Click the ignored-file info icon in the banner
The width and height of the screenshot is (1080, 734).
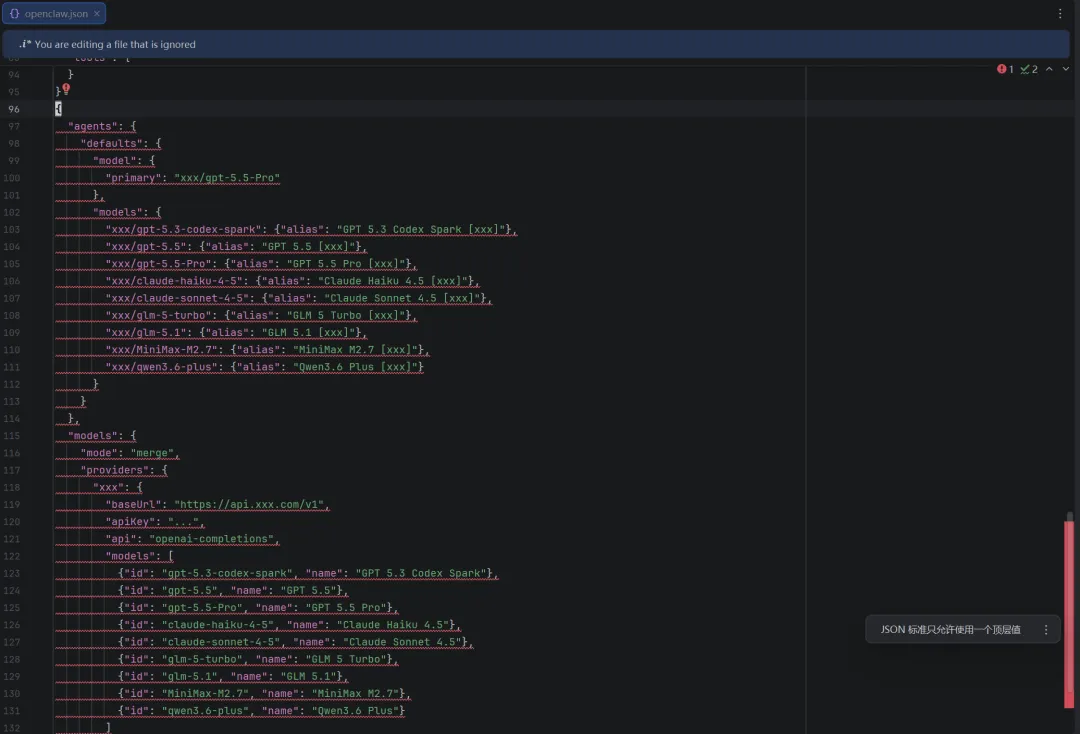pos(25,44)
